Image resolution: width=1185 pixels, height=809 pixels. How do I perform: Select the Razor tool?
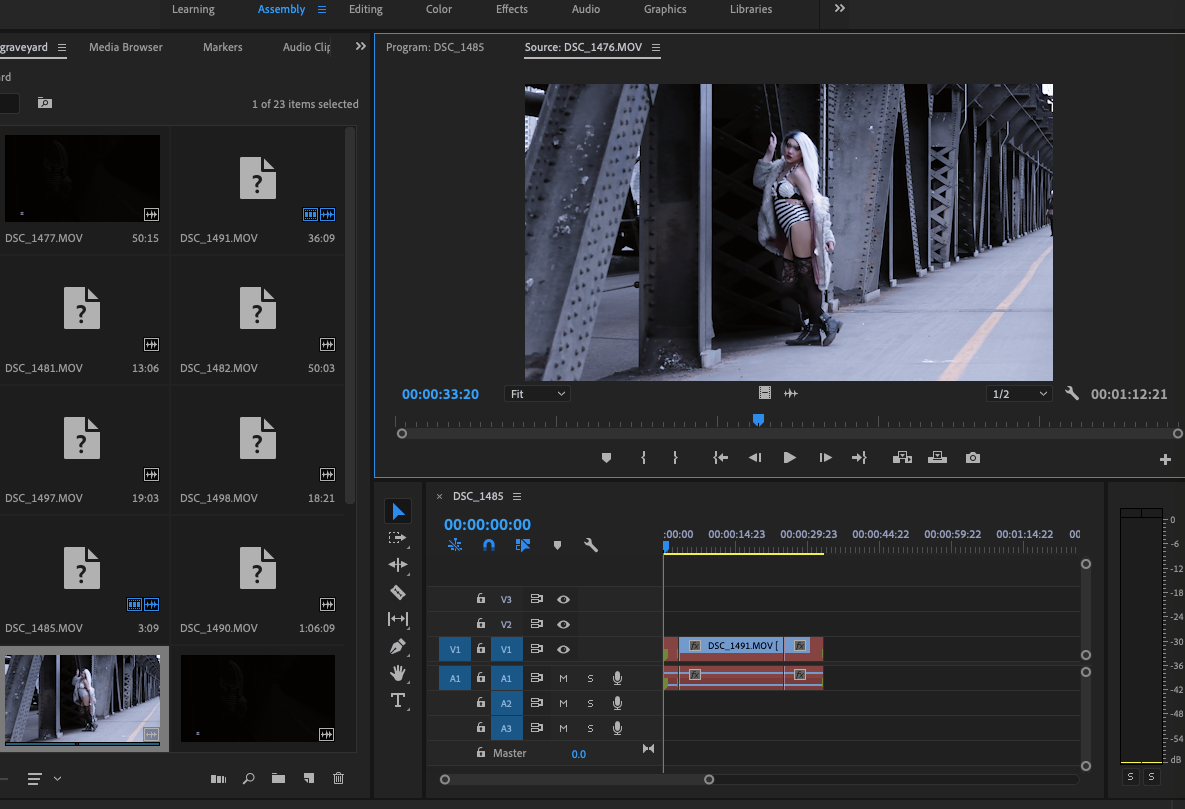pos(398,592)
